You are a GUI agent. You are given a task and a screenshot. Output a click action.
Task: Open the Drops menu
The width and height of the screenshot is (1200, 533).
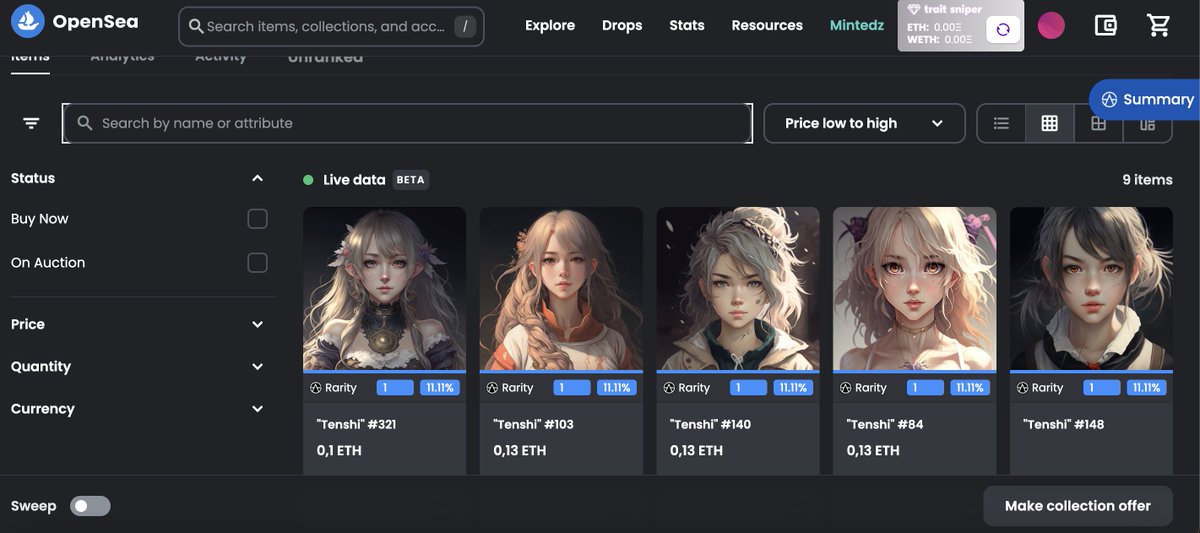pos(622,25)
